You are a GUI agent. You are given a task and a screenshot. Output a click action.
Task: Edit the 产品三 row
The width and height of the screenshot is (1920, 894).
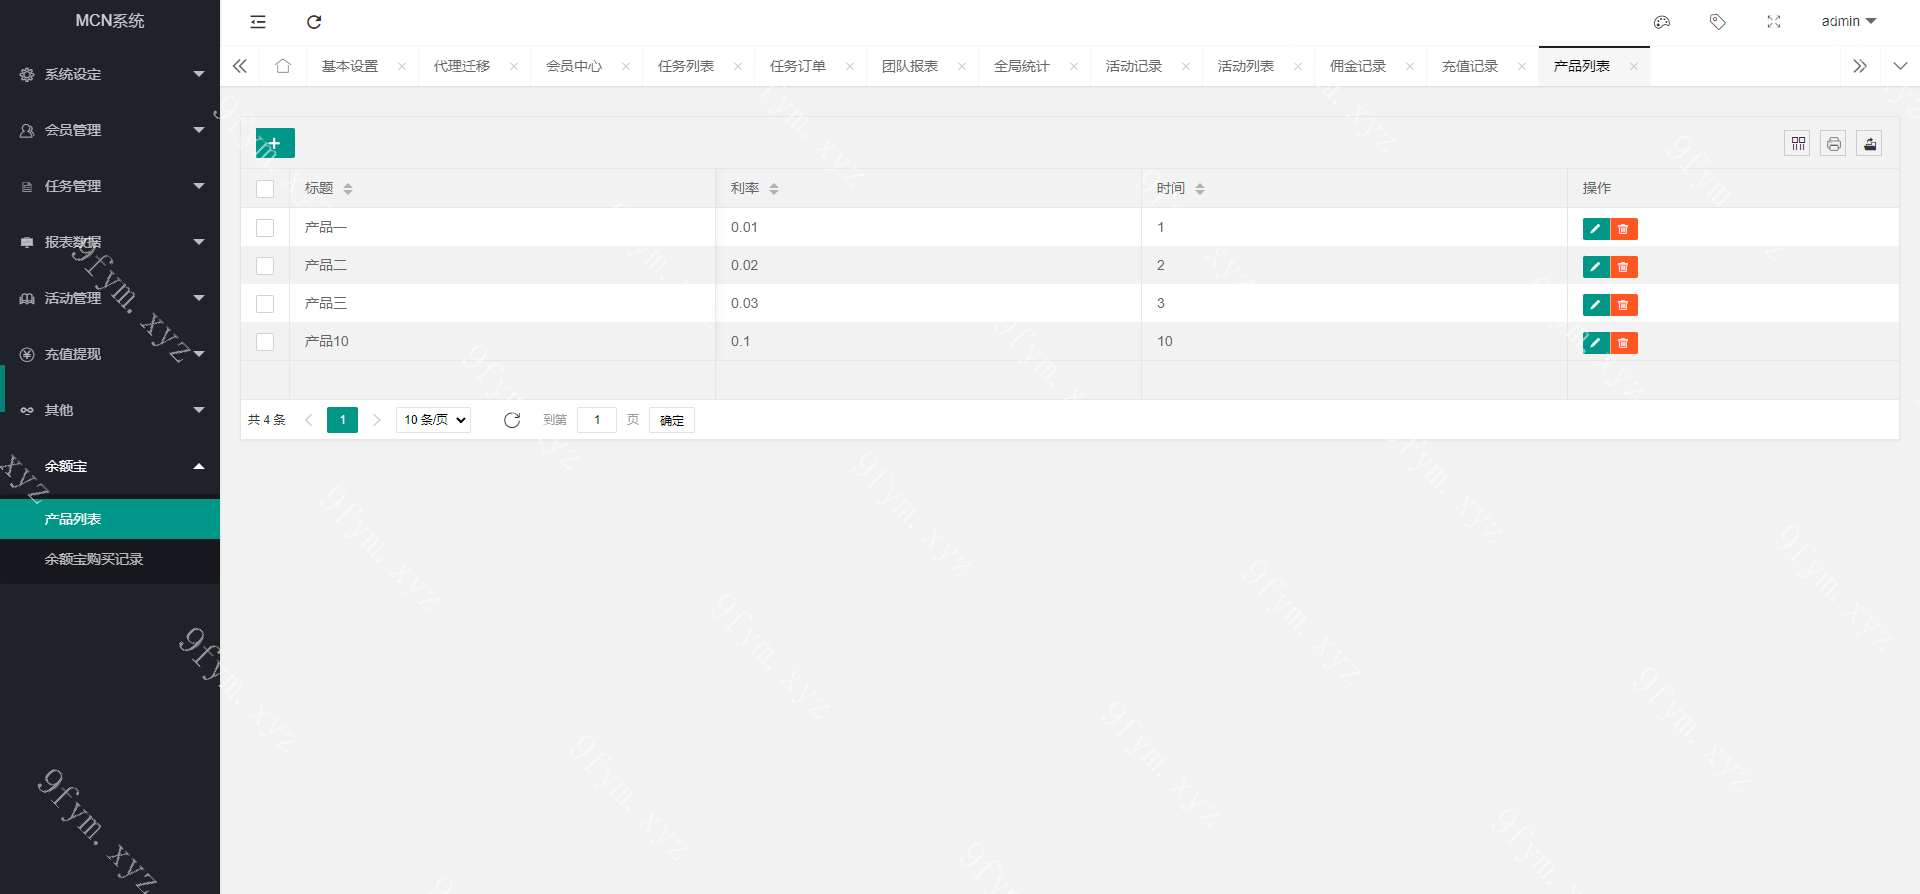coord(1596,305)
